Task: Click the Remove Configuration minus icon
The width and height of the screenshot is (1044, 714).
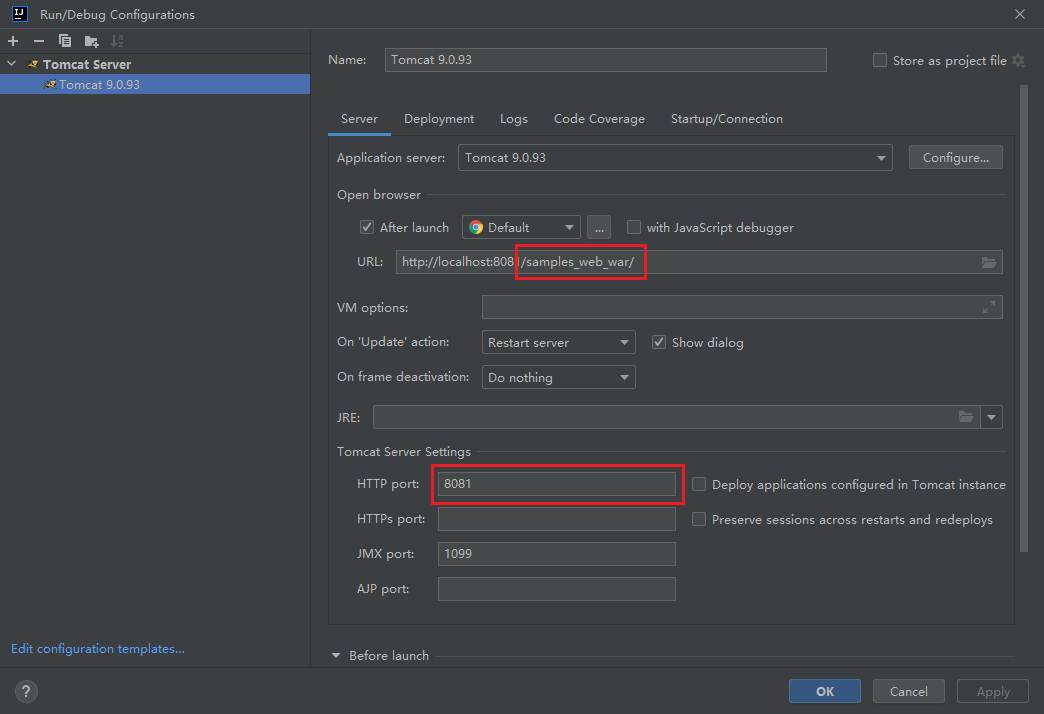Action: [39, 41]
